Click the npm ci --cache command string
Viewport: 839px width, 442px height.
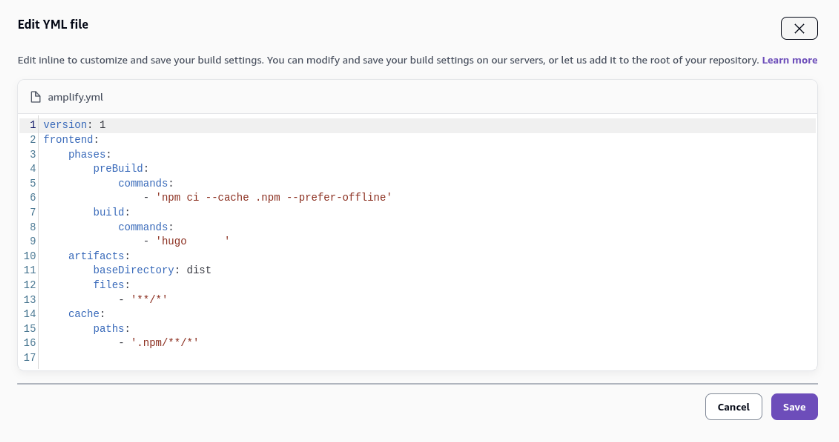273,197
